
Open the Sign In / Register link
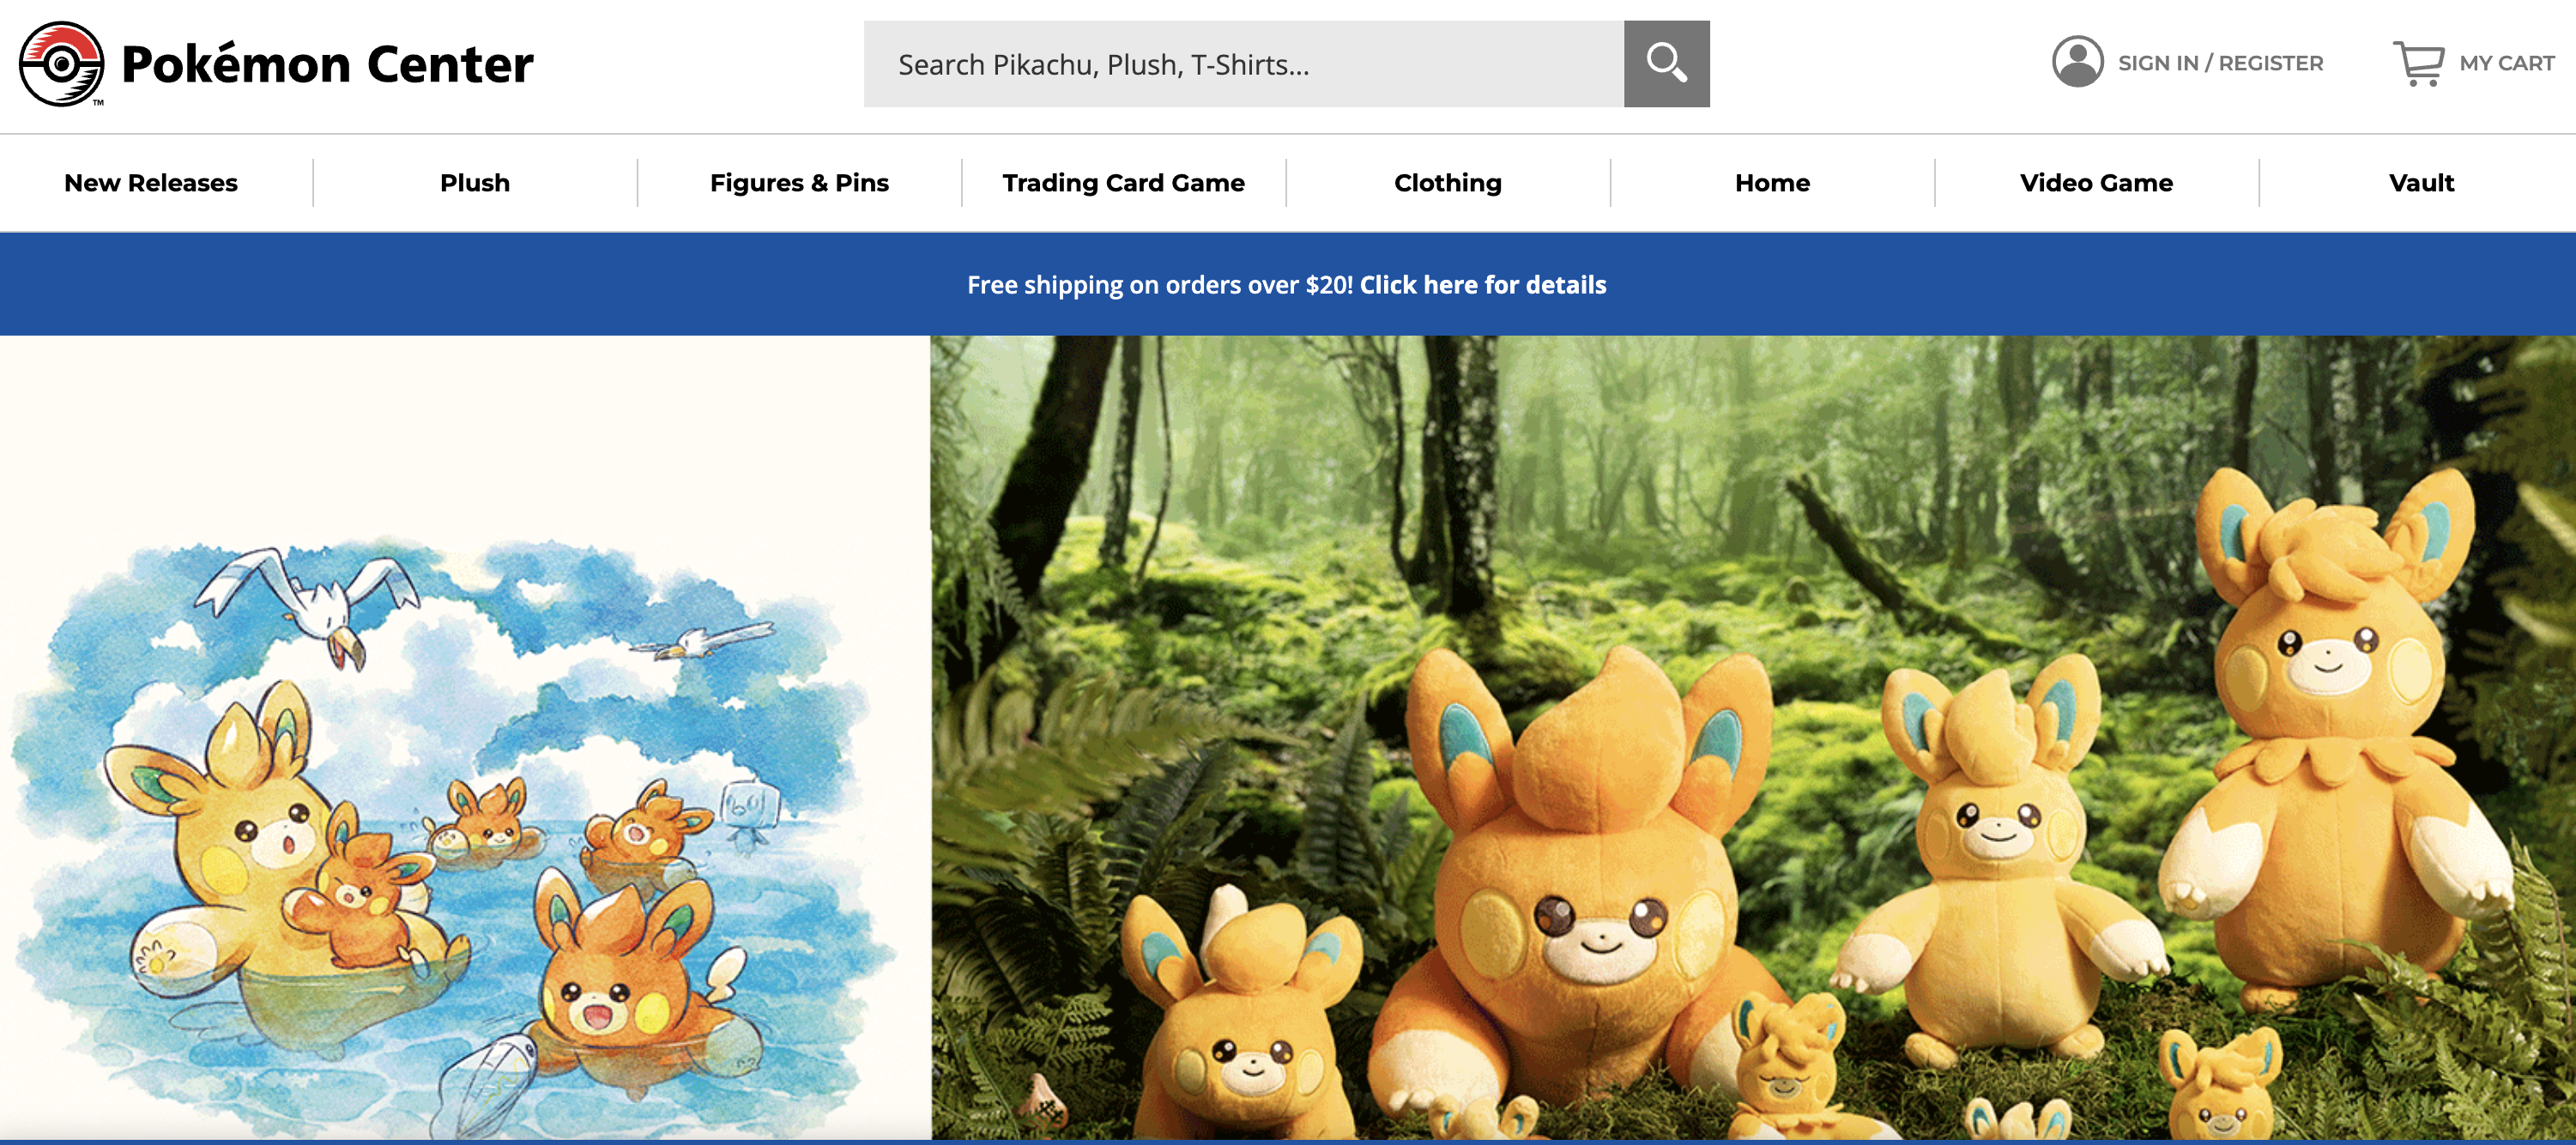click(x=2220, y=63)
